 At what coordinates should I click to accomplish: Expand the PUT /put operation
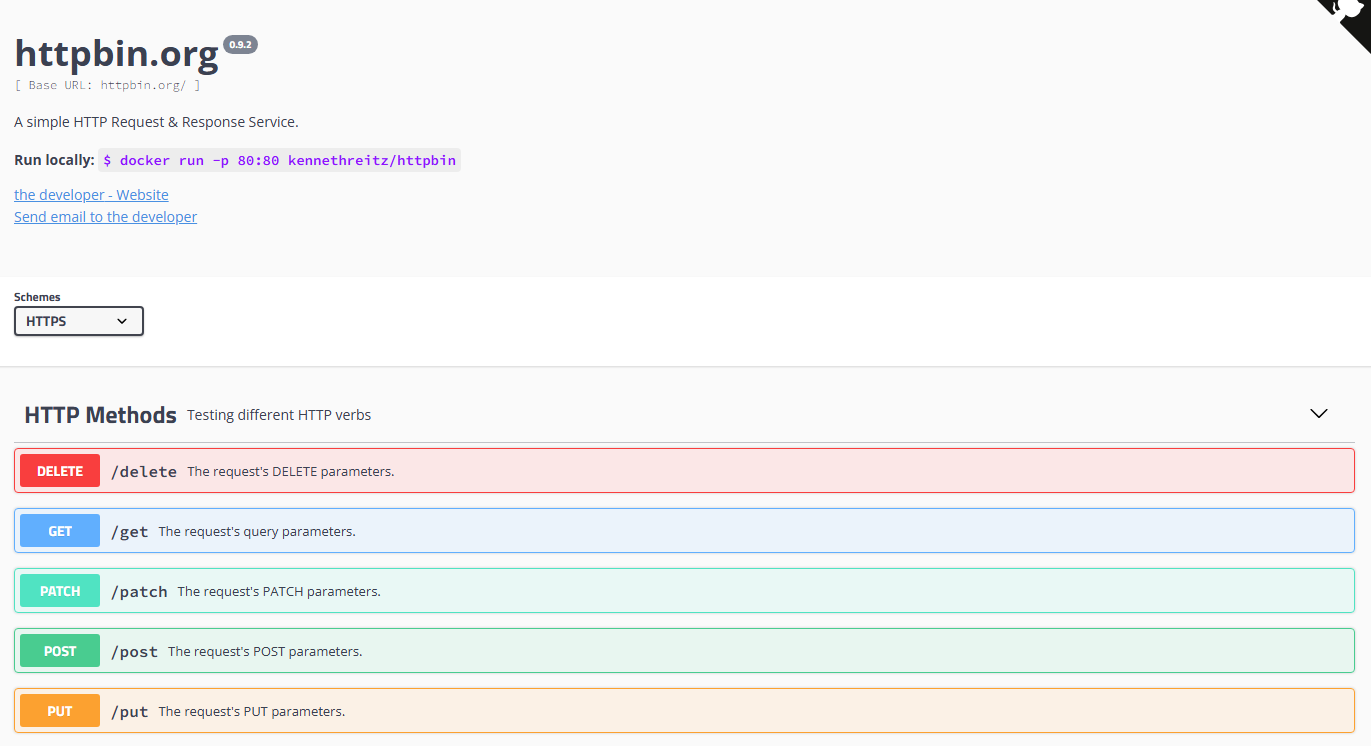pyautogui.click(x=684, y=711)
